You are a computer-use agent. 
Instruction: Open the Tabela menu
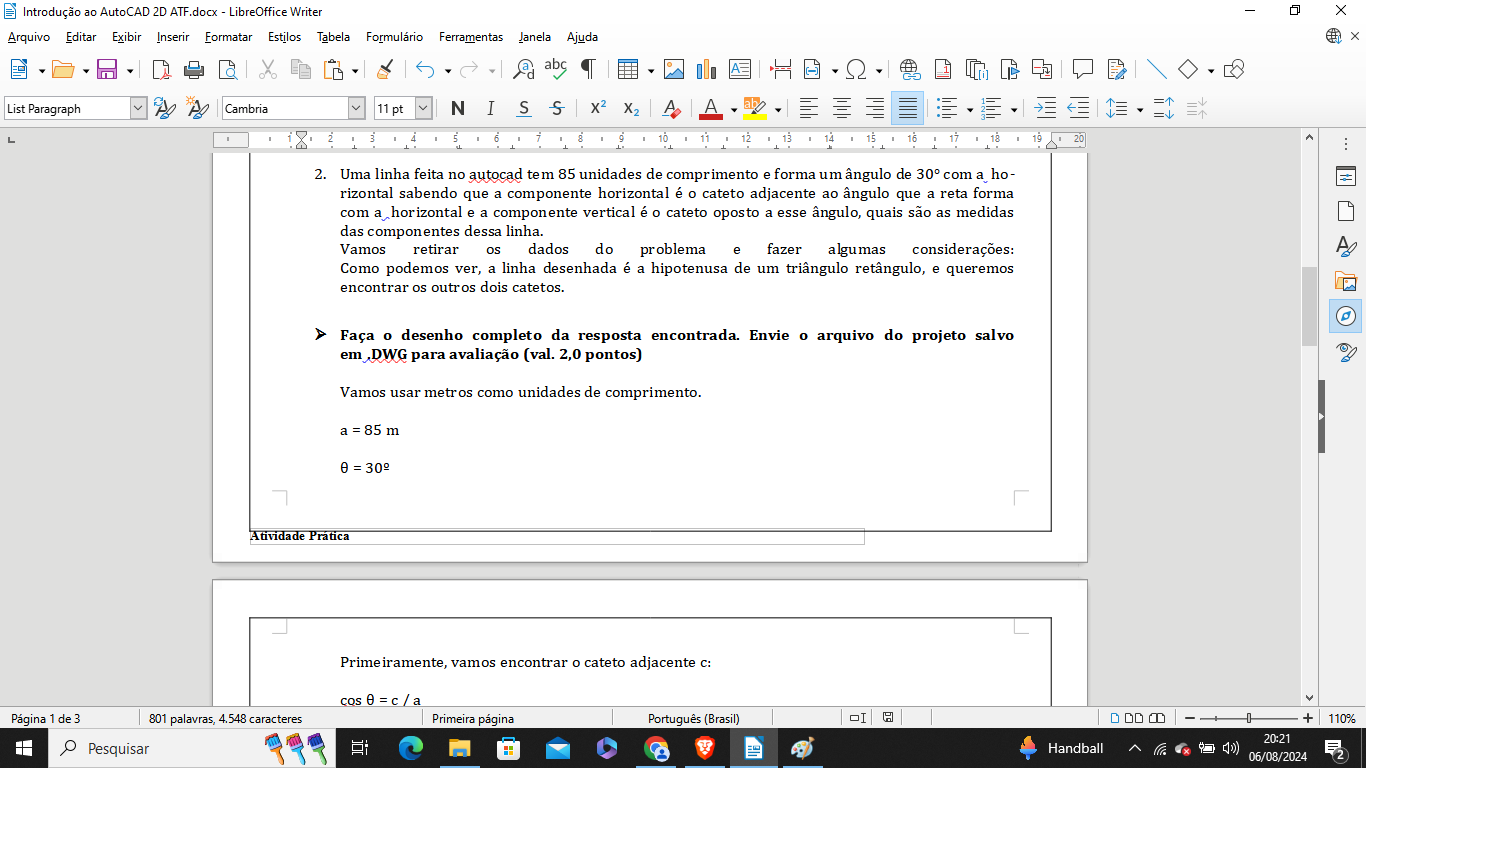click(333, 37)
